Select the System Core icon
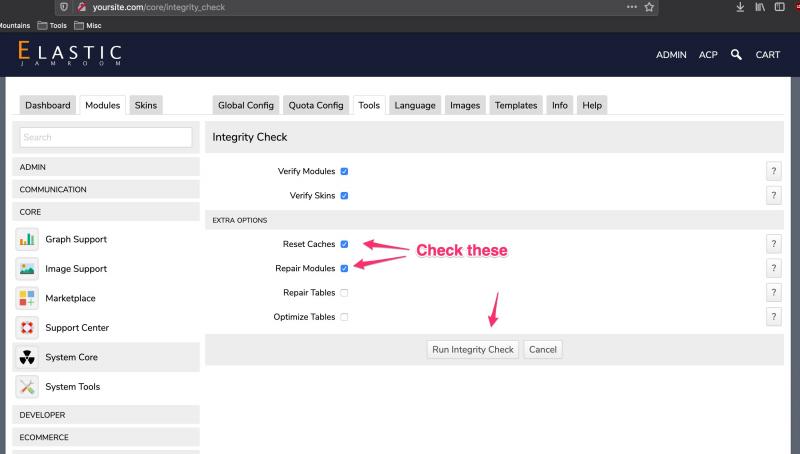 pos(28,357)
